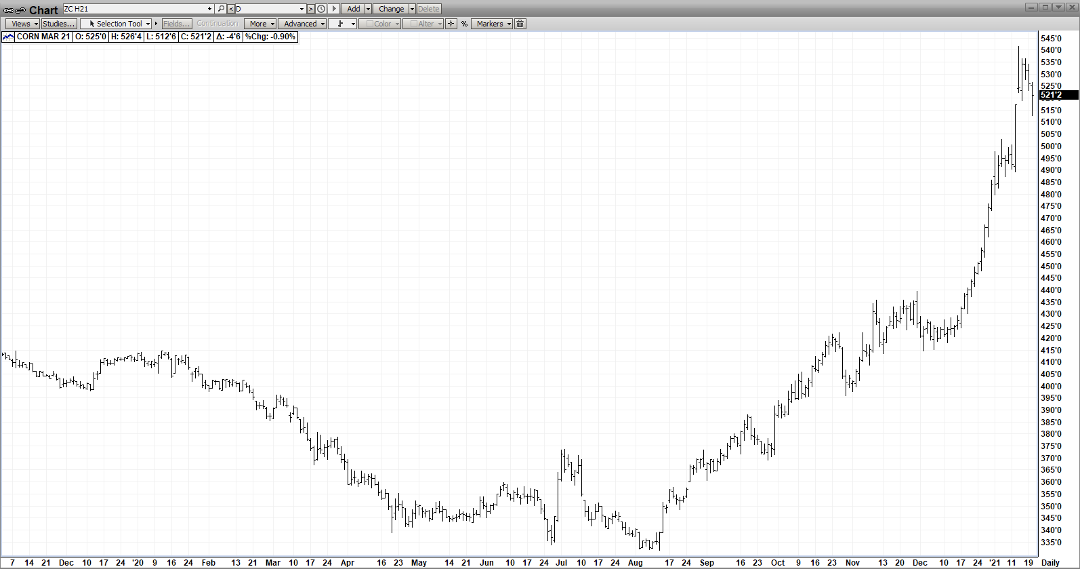Click the bar chart type icon

point(340,23)
